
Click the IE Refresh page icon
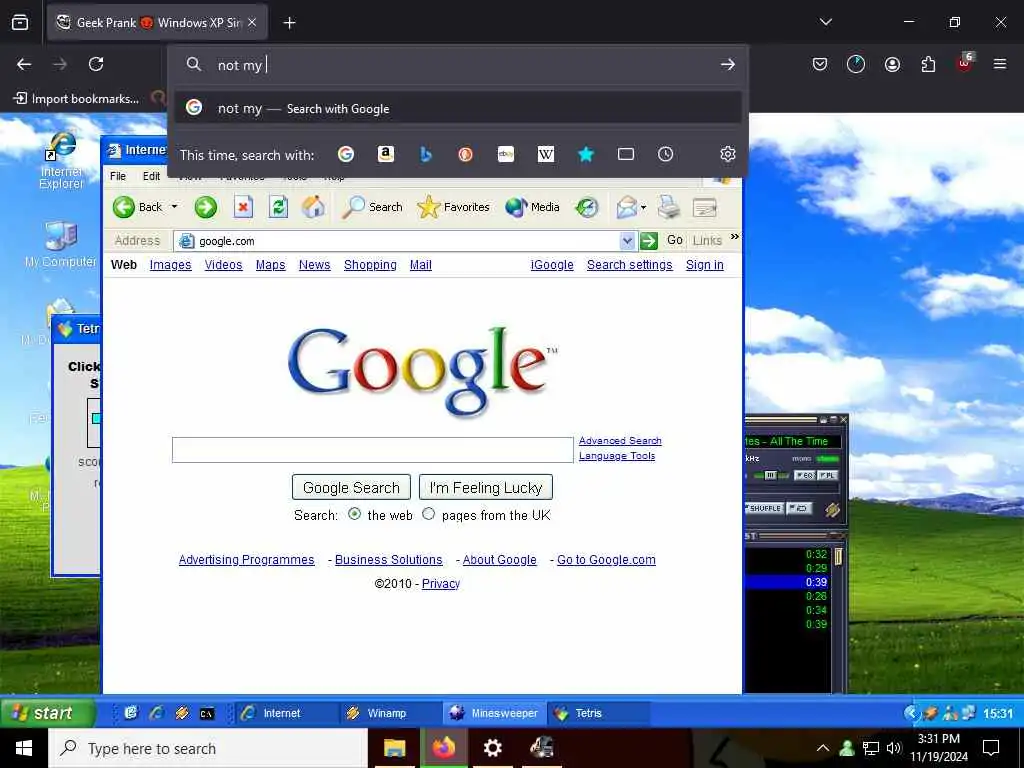(279, 207)
